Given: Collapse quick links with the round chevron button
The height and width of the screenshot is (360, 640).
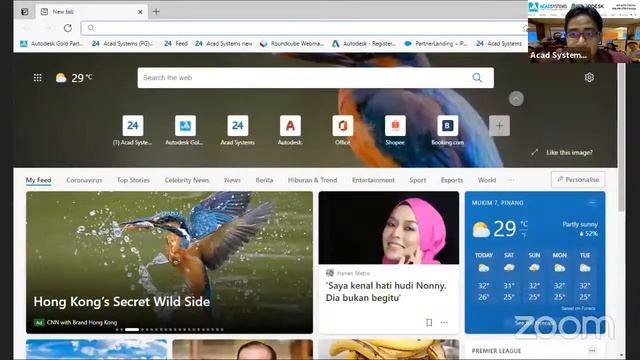Looking at the screenshot, I should pos(516,99).
